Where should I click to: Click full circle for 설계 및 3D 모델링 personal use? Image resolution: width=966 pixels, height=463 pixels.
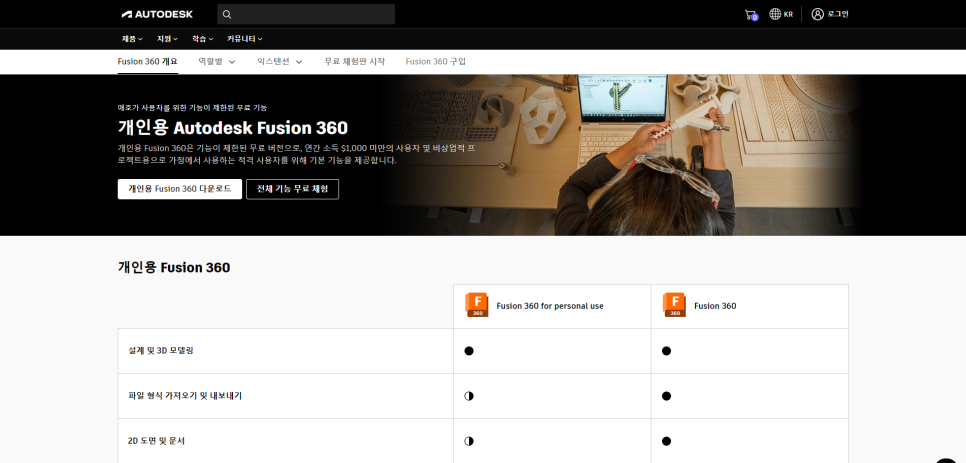tap(469, 351)
